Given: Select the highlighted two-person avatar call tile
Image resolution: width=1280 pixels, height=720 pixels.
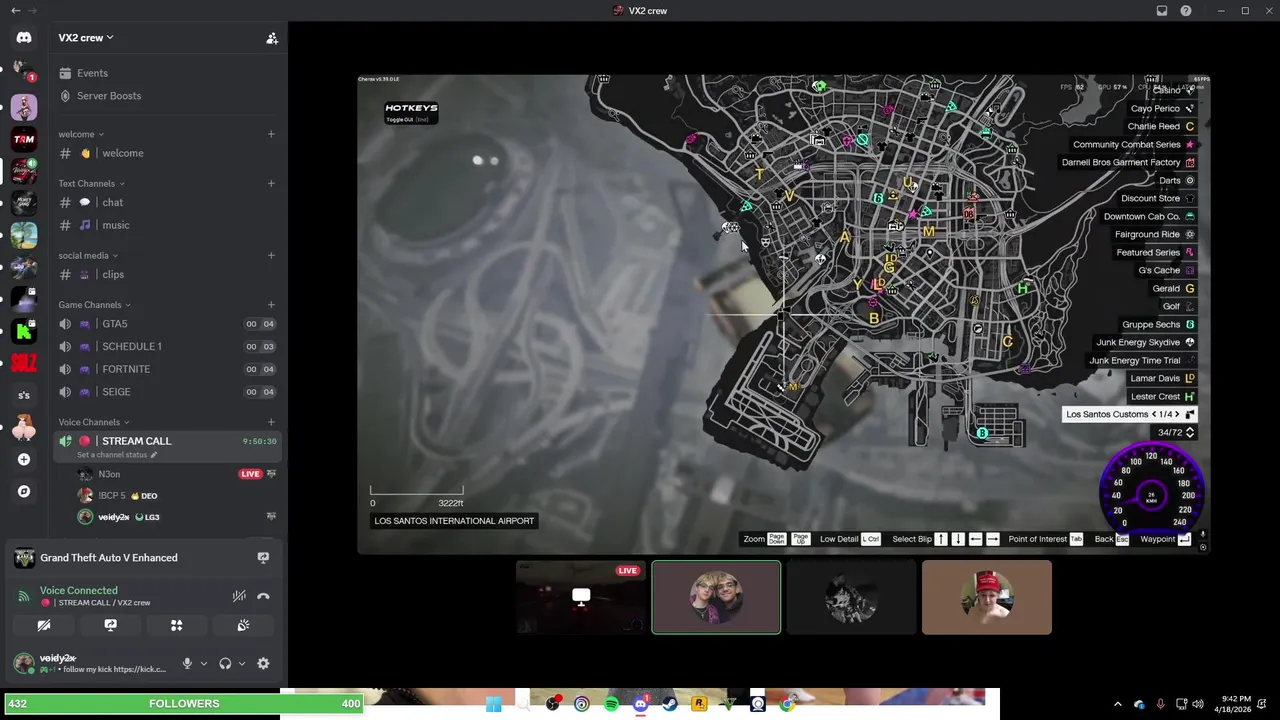Looking at the screenshot, I should [x=716, y=597].
